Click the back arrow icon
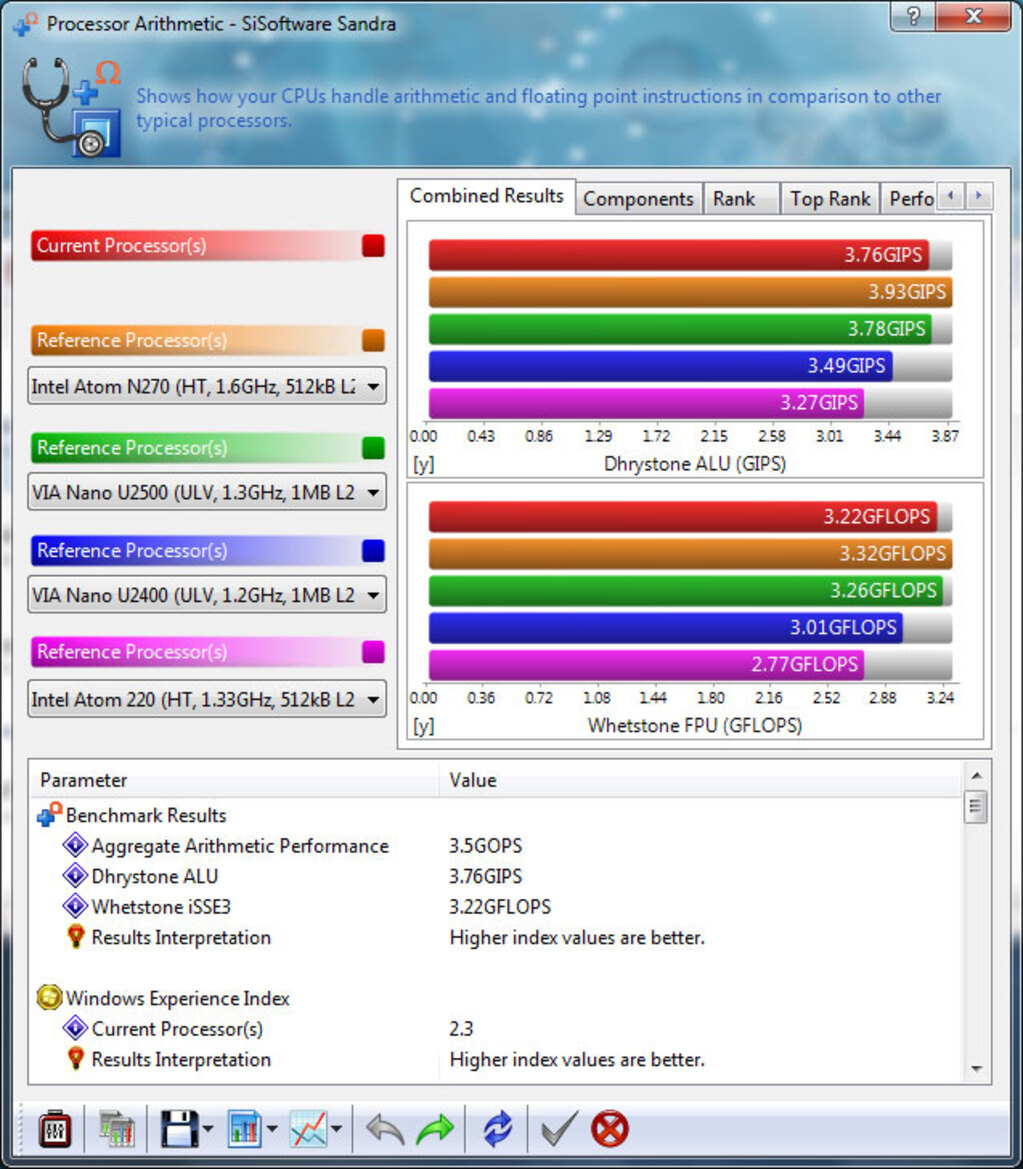1023x1169 pixels. pos(385,1129)
